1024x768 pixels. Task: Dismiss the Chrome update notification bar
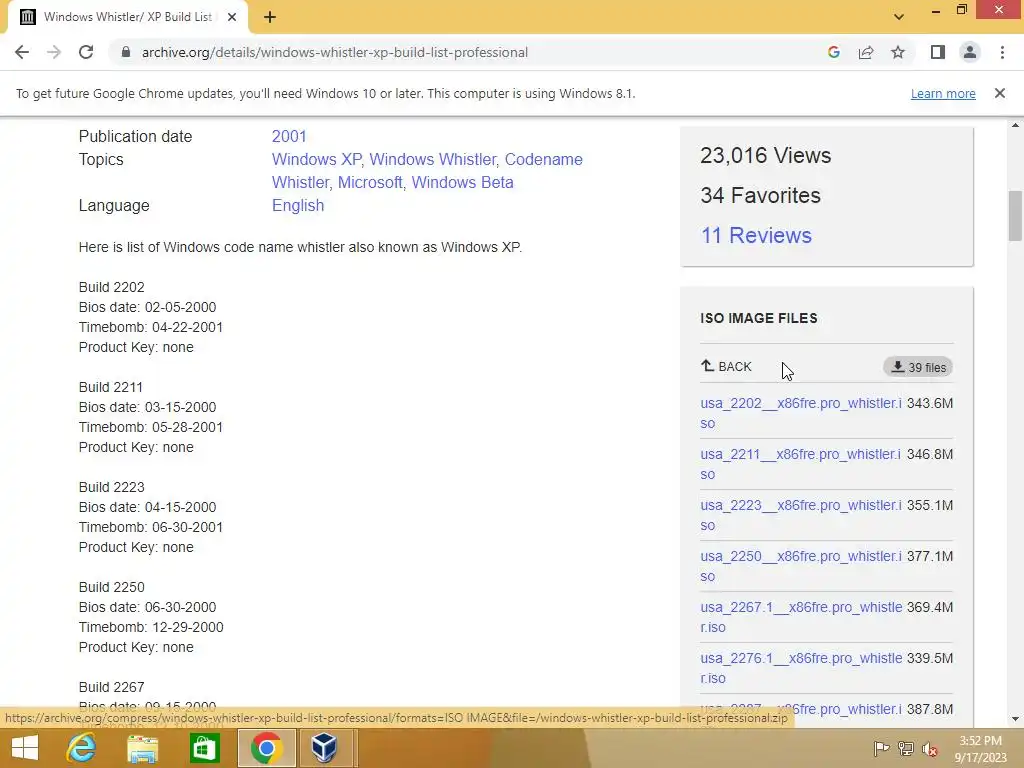coord(999,93)
